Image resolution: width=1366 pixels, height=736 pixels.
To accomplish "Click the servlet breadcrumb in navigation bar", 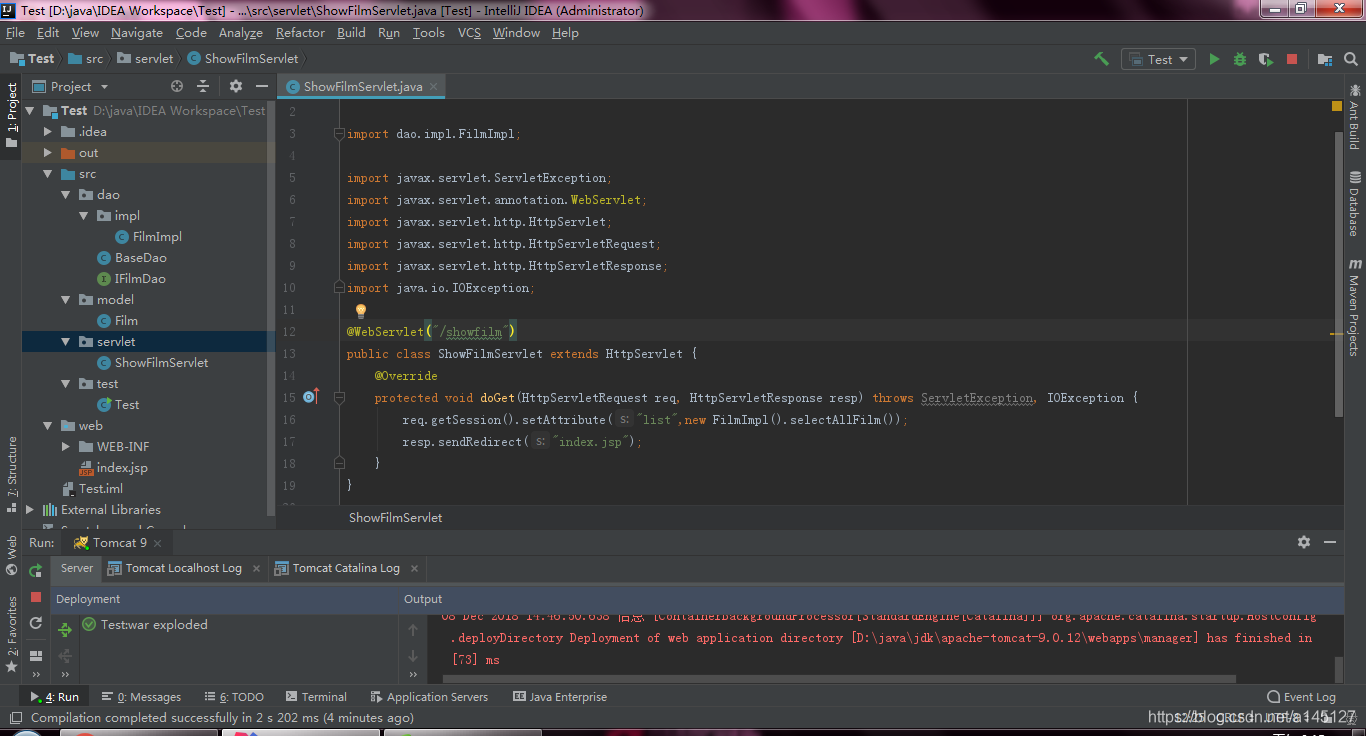I will [146, 59].
